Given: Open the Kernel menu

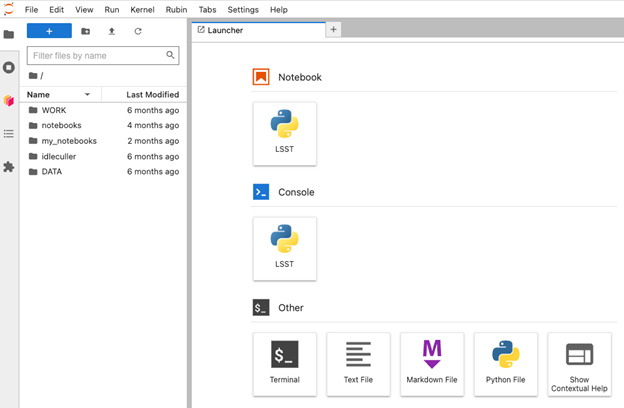Looking at the screenshot, I should (142, 9).
